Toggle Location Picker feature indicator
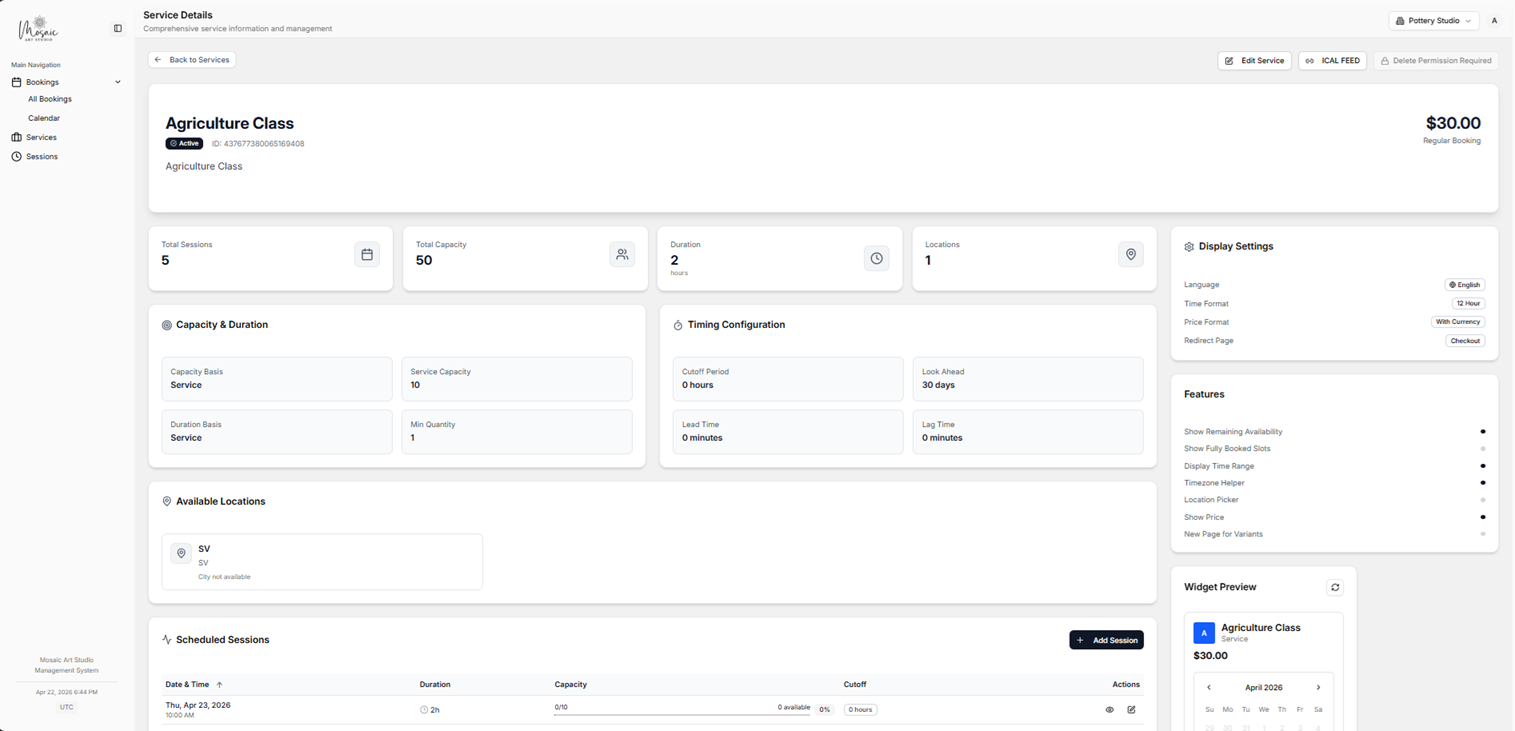 [1482, 500]
